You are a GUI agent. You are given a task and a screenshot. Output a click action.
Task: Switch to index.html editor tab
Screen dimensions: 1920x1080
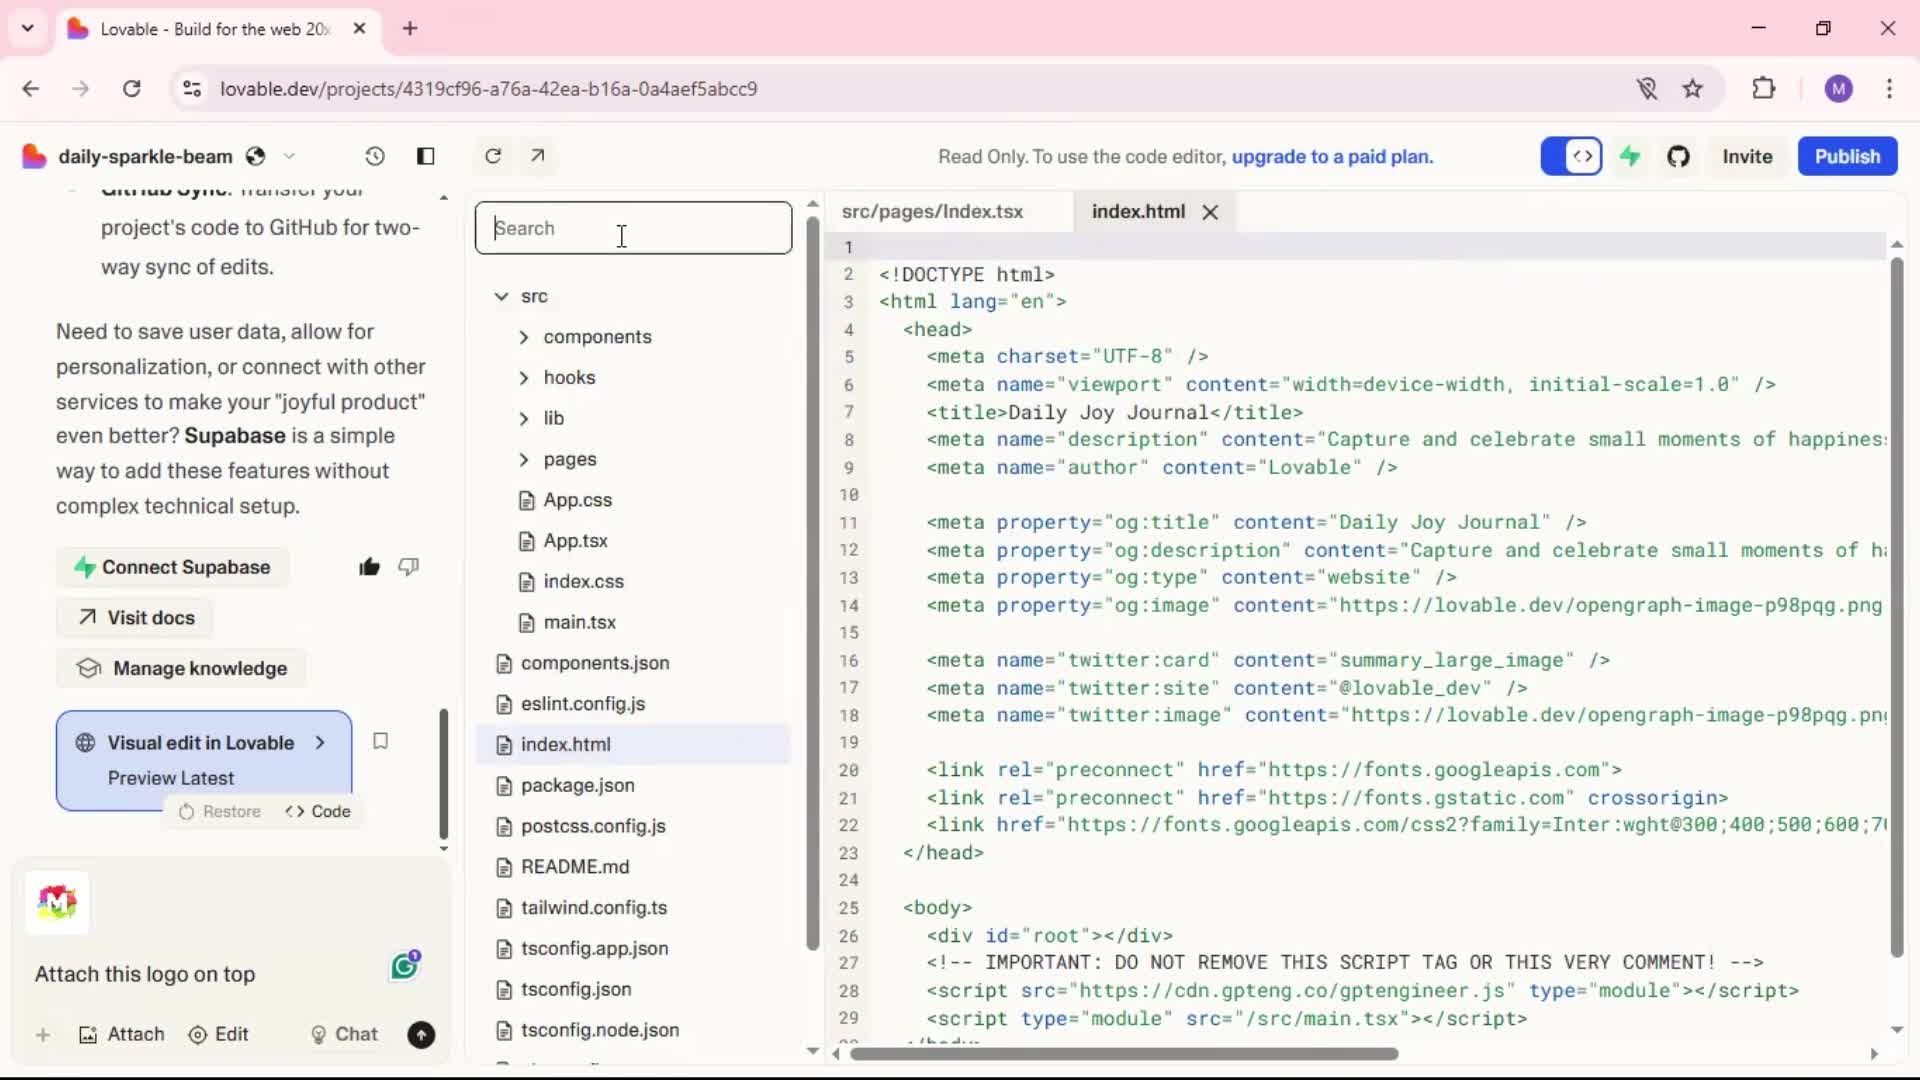1138,212
